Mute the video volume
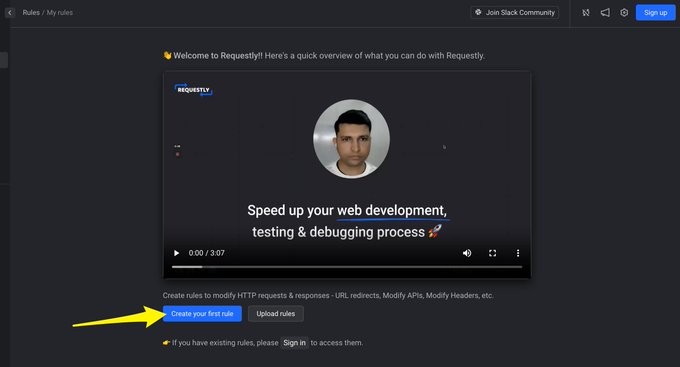The height and width of the screenshot is (367, 680). click(x=467, y=253)
